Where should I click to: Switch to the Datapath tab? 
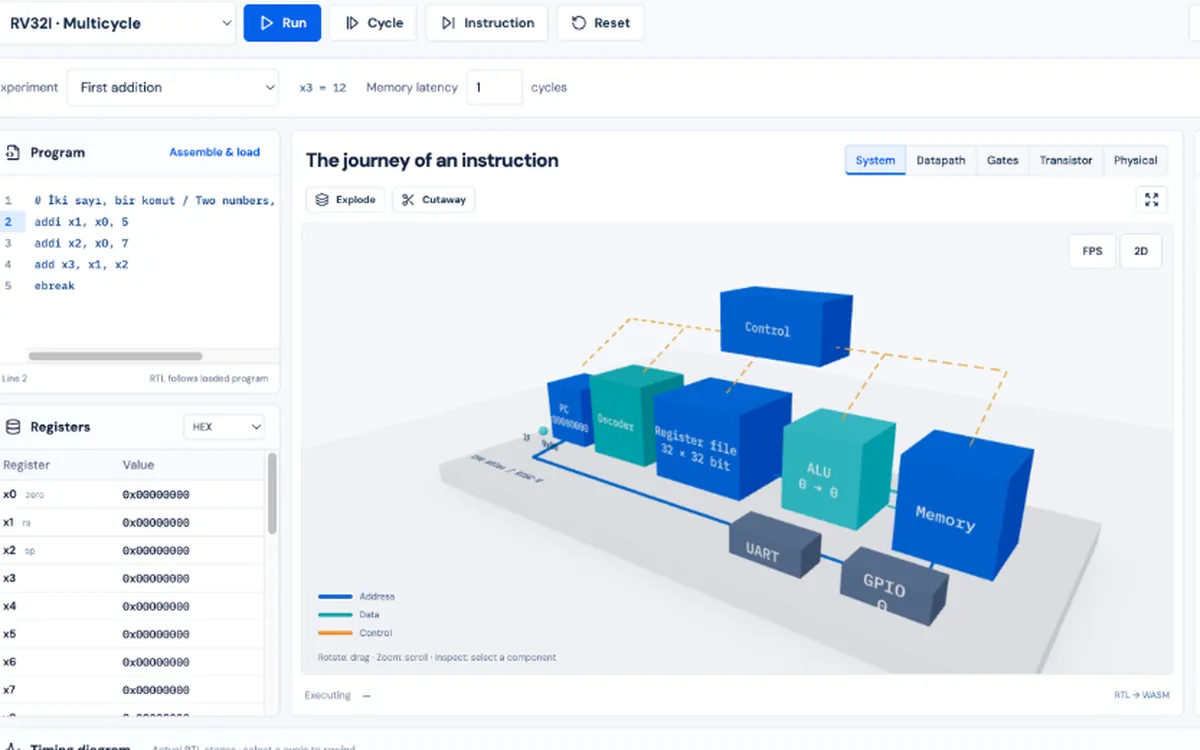(940, 160)
